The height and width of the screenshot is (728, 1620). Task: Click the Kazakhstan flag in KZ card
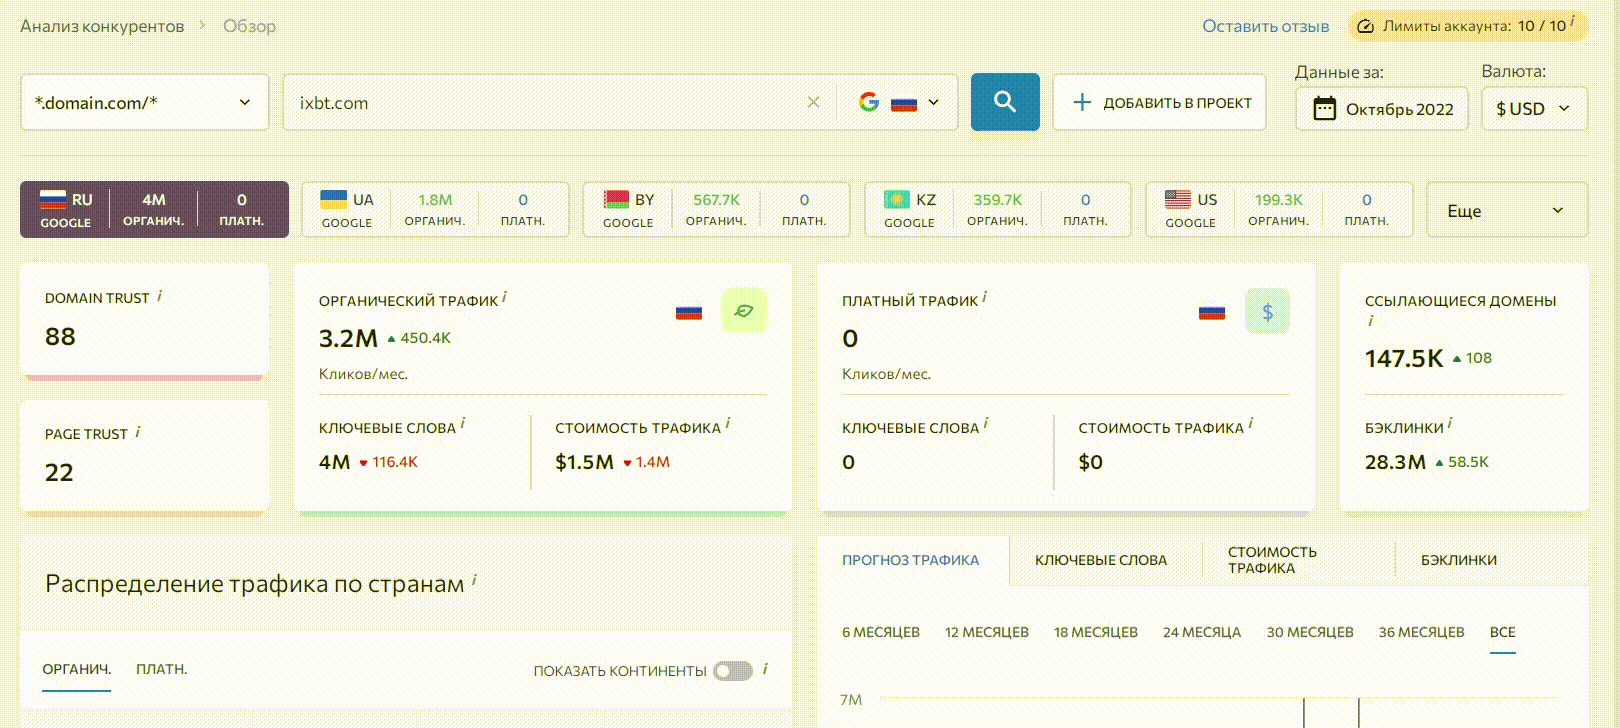897,199
